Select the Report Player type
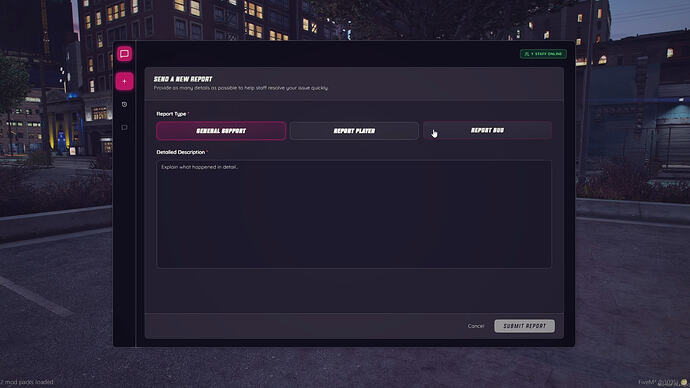Screen dimensions: 690x388 (354, 131)
